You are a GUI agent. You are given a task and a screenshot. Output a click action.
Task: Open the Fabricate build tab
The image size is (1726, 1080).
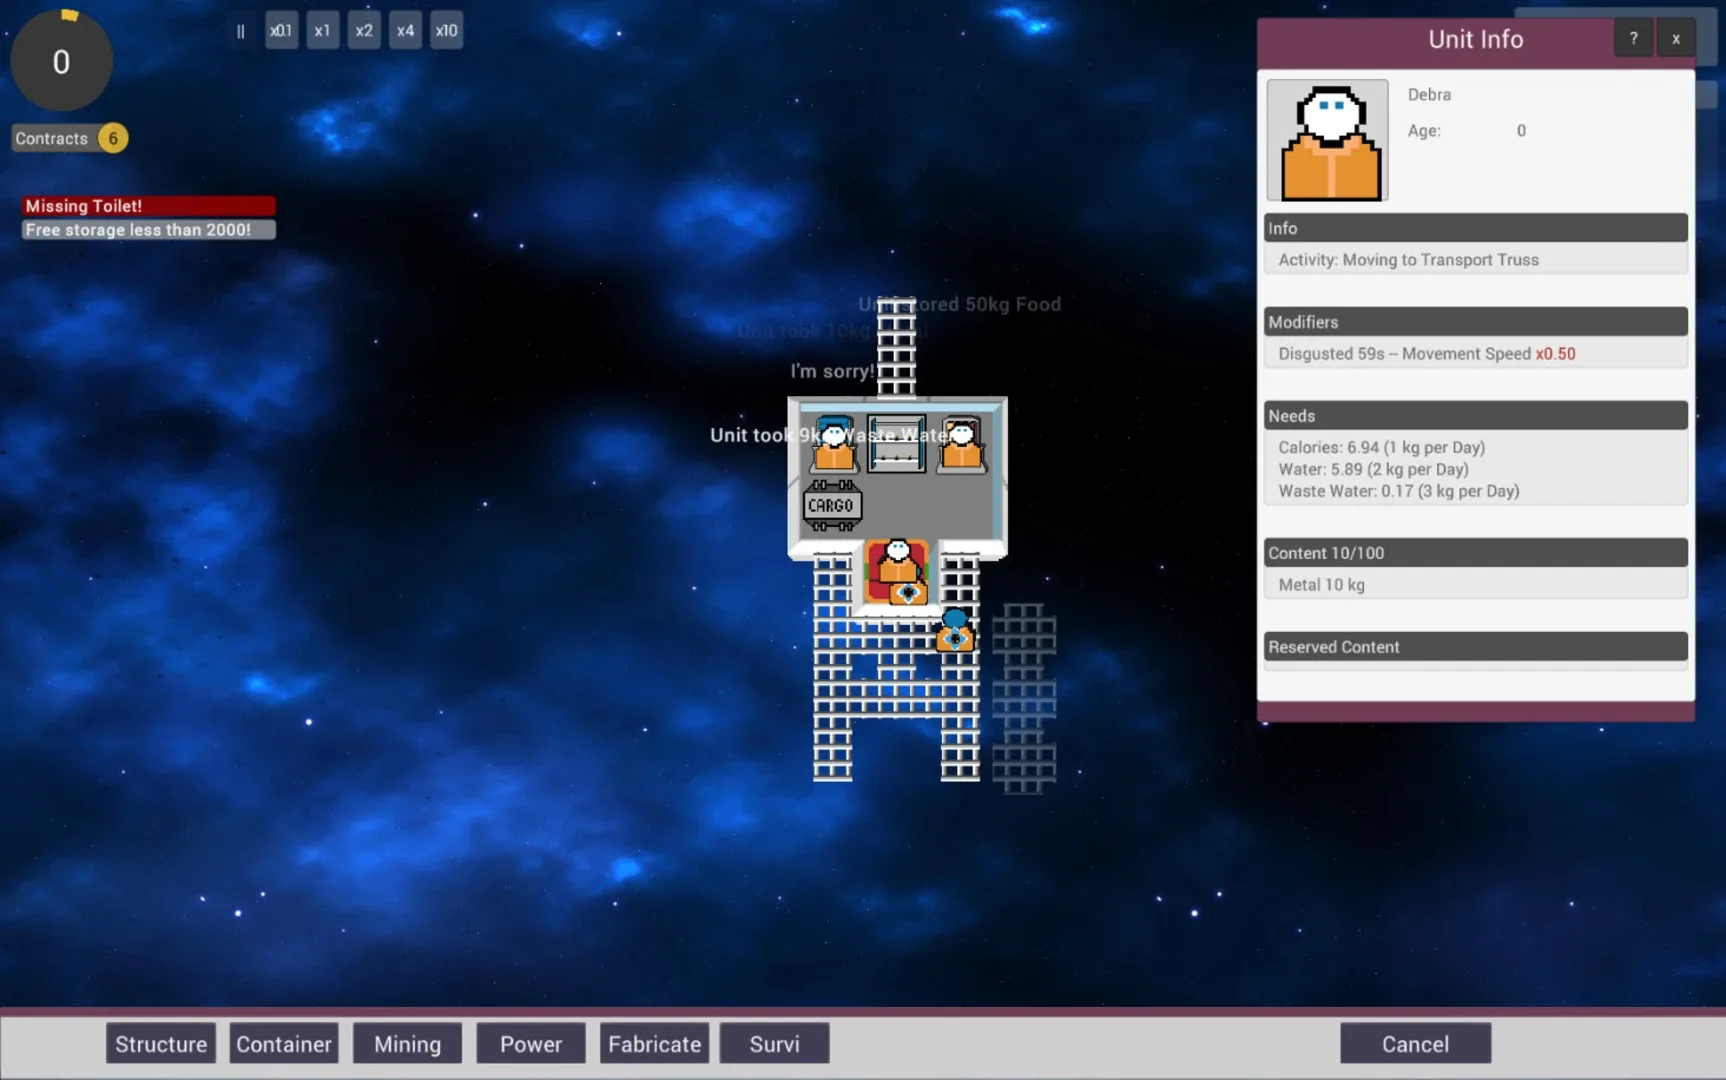654,1044
